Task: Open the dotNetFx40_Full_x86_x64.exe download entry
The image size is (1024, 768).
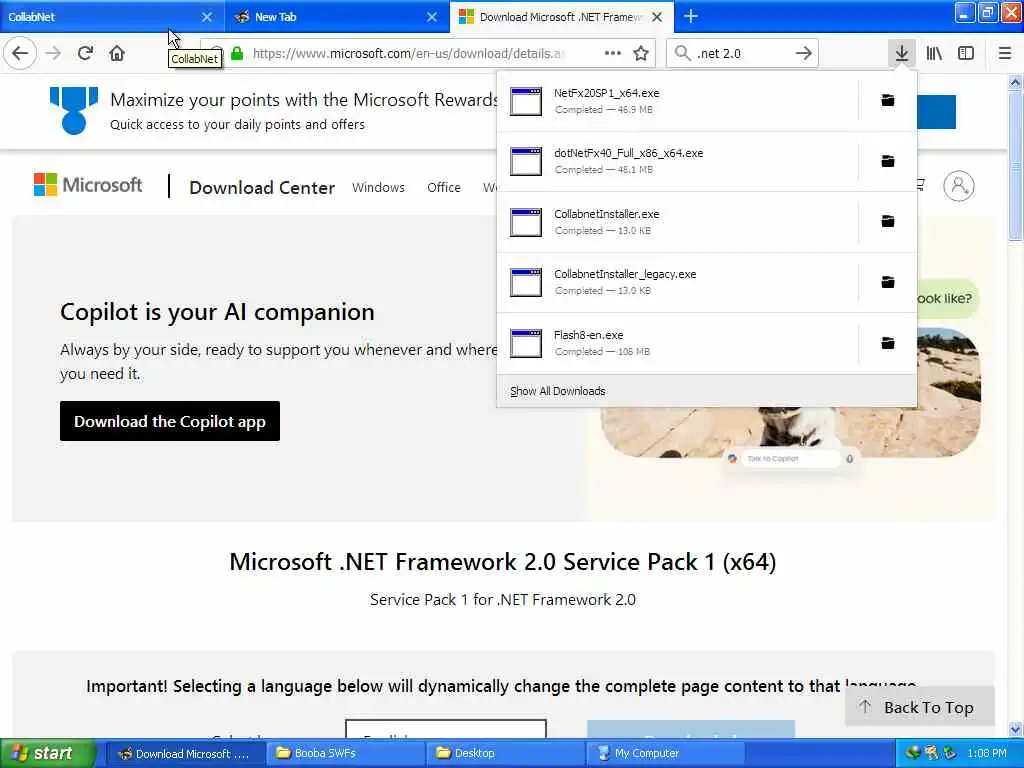Action: (677, 161)
